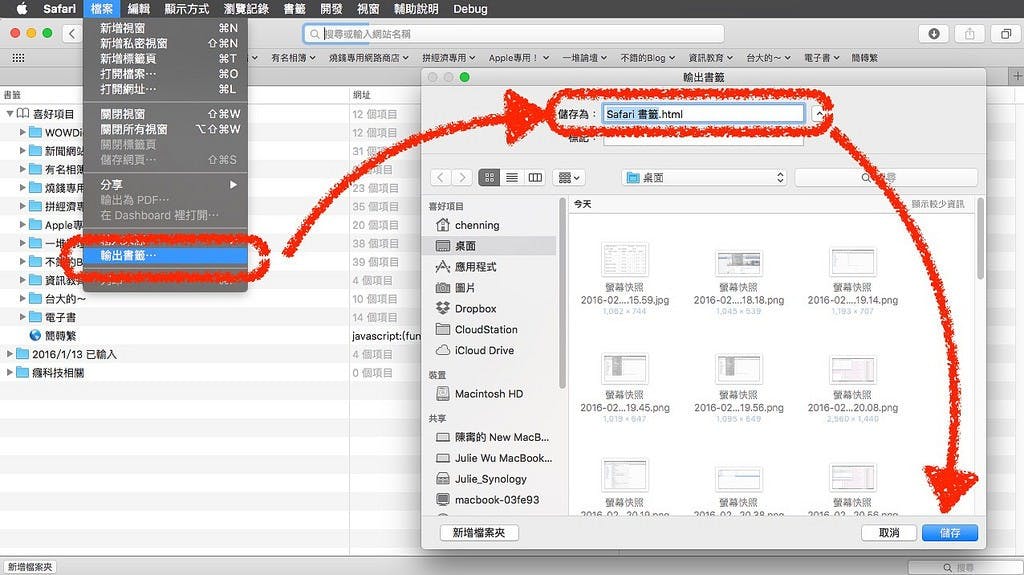1024x575 pixels.
Task: Click 新增檔案夾 button at window bottom
Action: (29, 567)
